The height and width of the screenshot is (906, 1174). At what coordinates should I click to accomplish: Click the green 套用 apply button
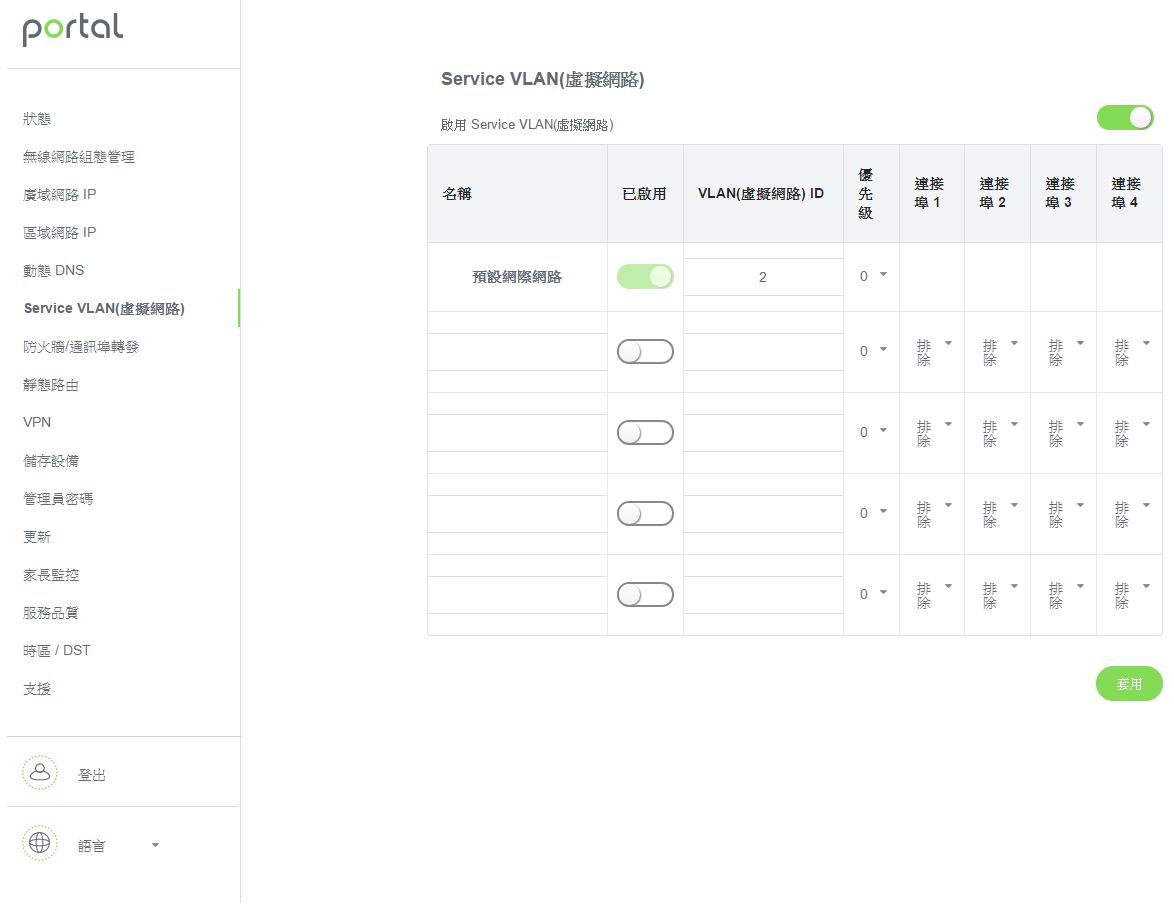pyautogui.click(x=1129, y=684)
